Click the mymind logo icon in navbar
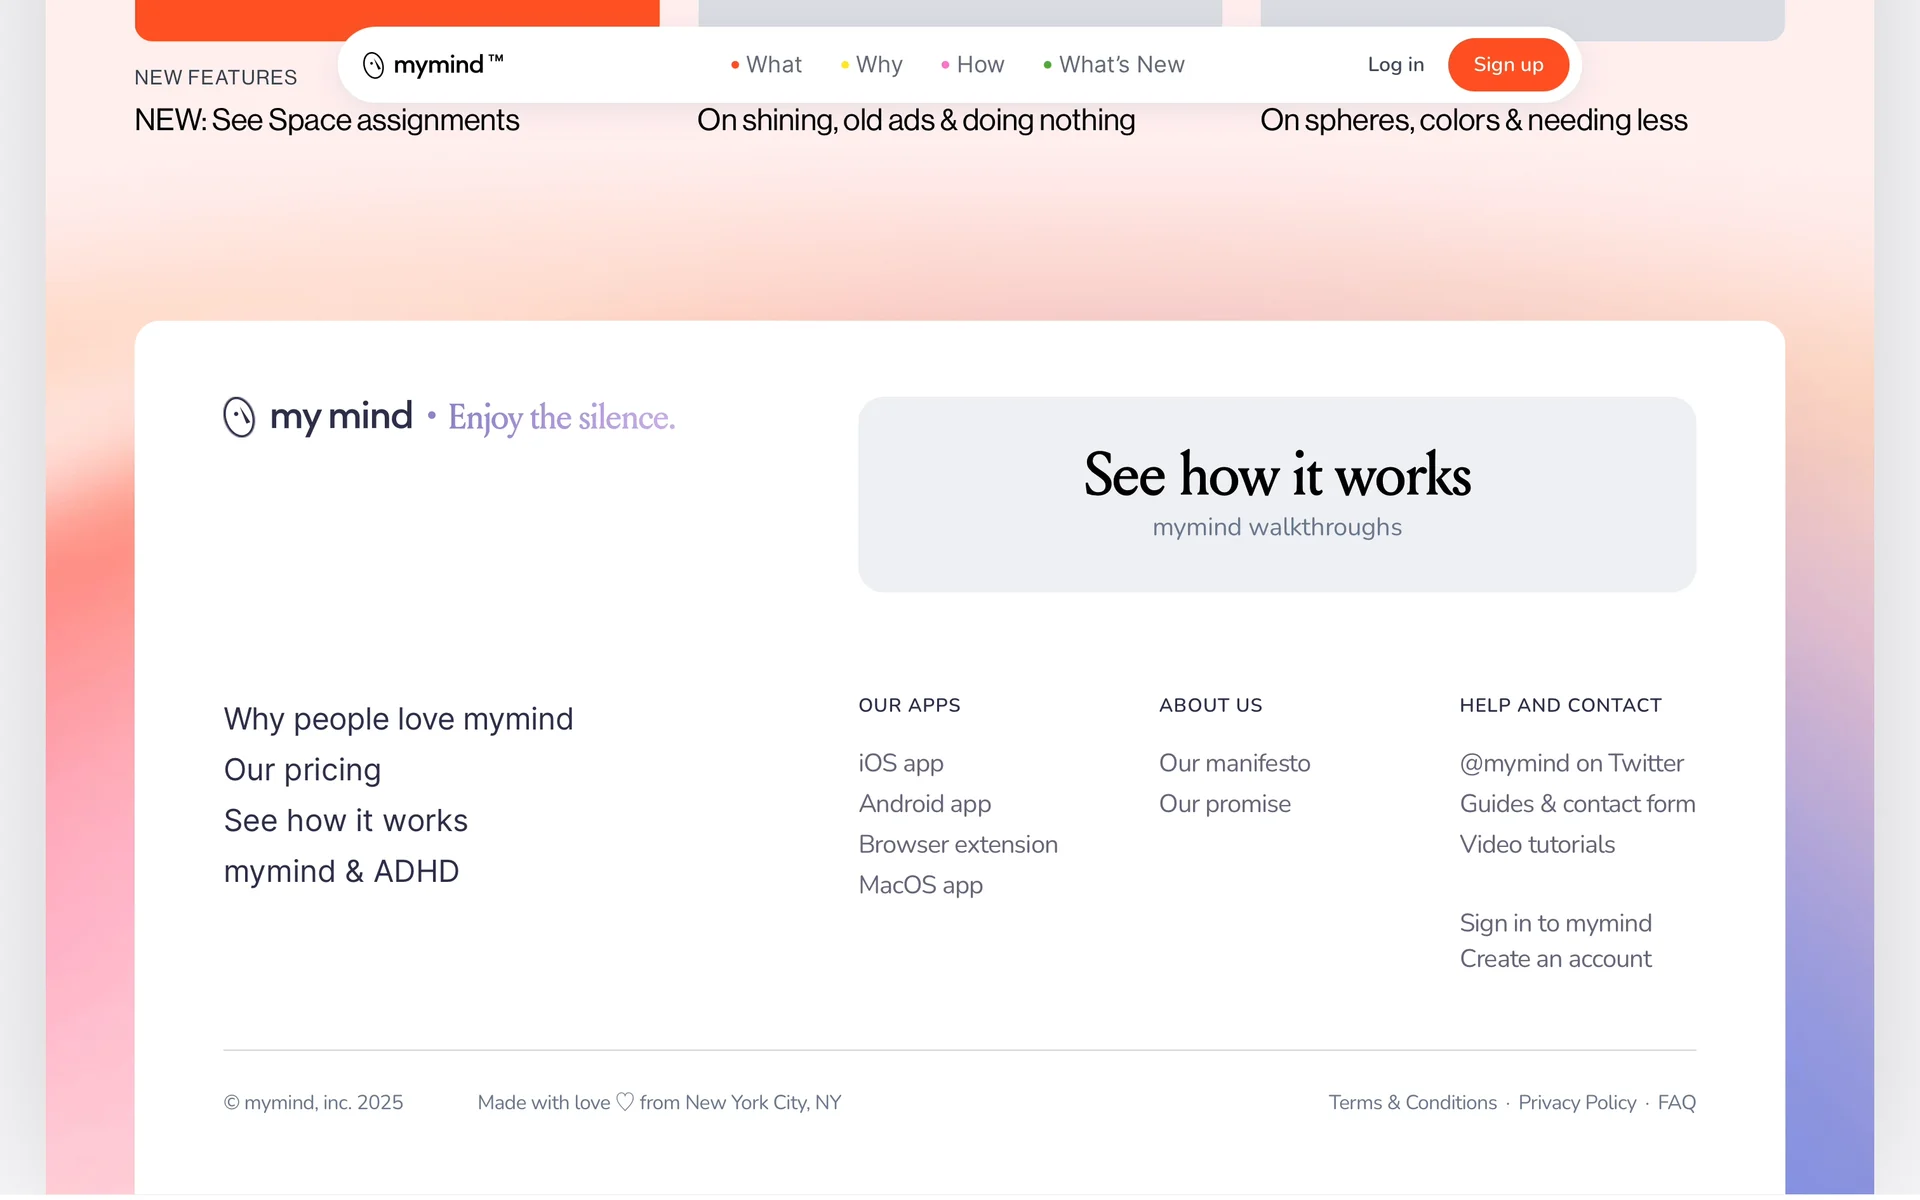The height and width of the screenshot is (1200, 1920). [x=373, y=65]
